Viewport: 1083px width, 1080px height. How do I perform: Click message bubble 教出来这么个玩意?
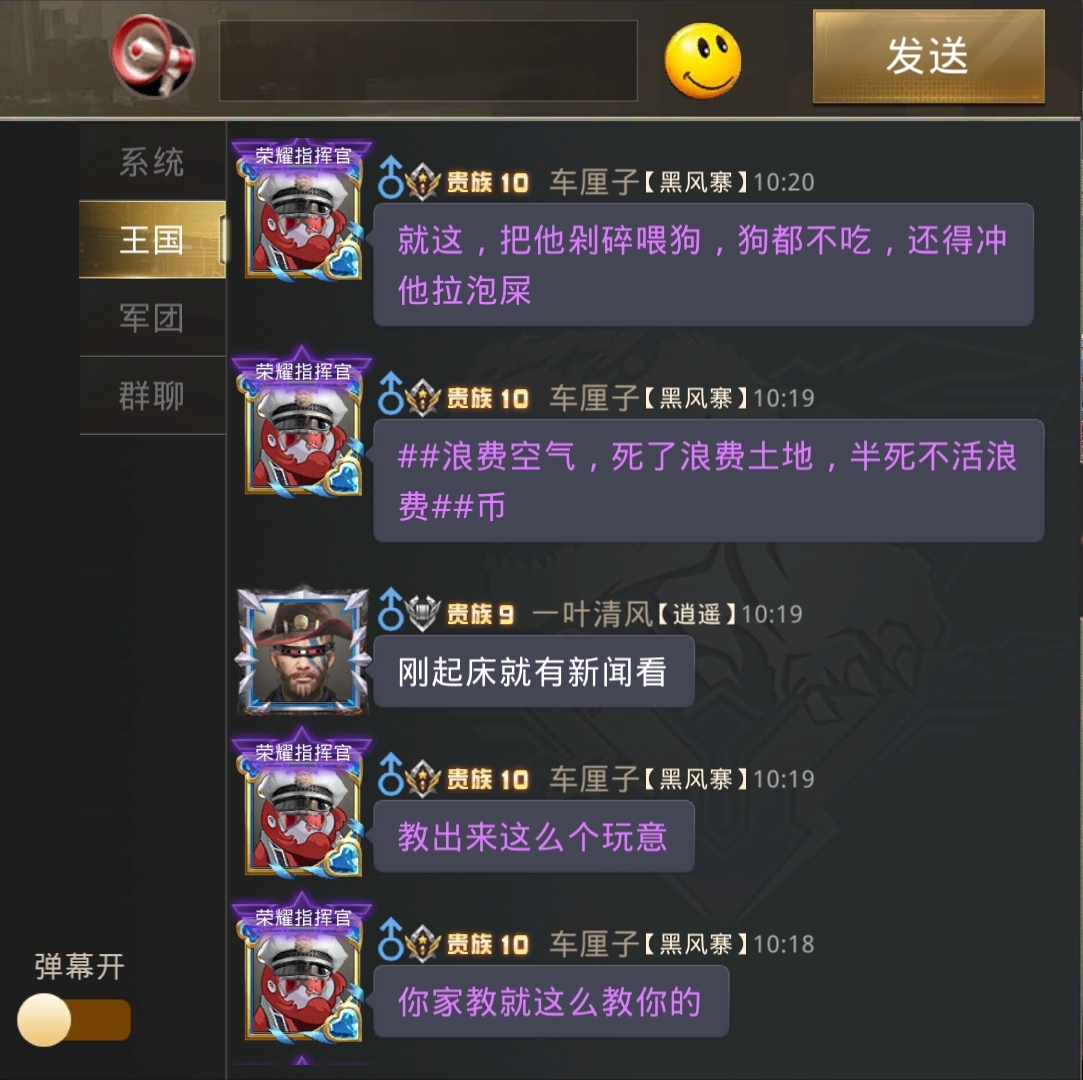[x=533, y=836]
